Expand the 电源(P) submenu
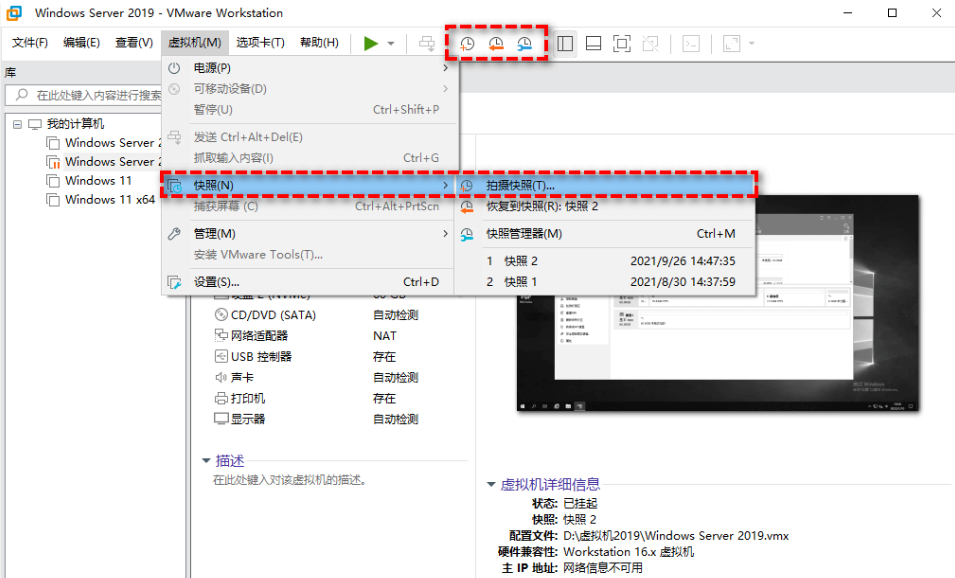Image resolution: width=955 pixels, height=578 pixels. pos(309,68)
